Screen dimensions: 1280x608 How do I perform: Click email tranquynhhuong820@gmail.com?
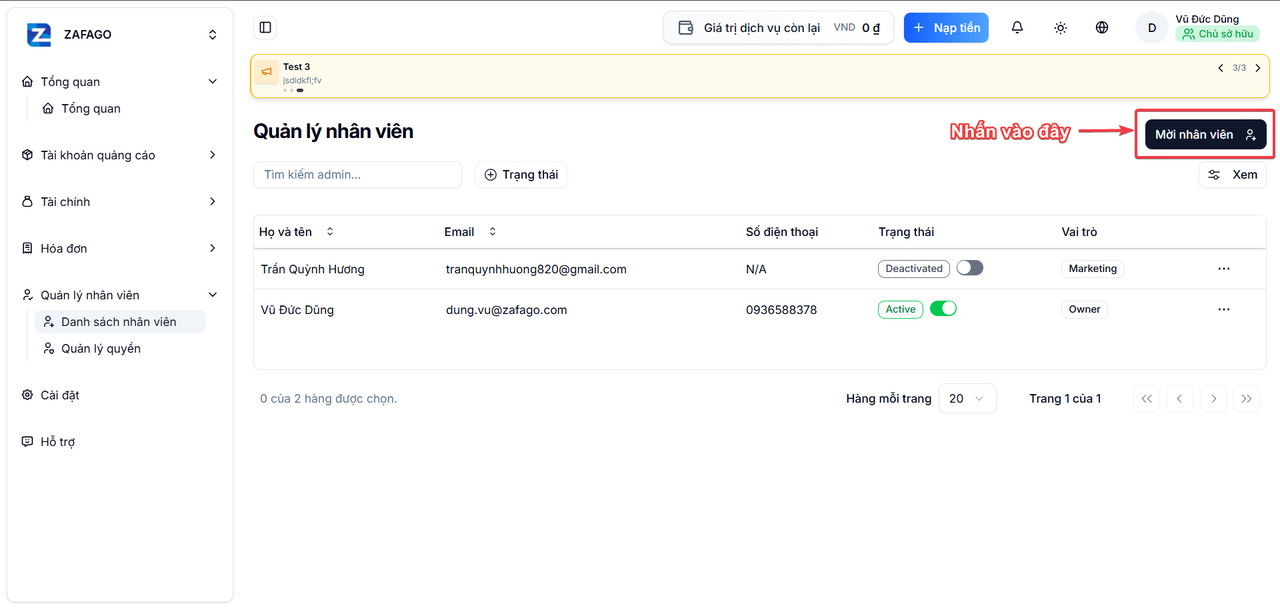[x=536, y=269]
